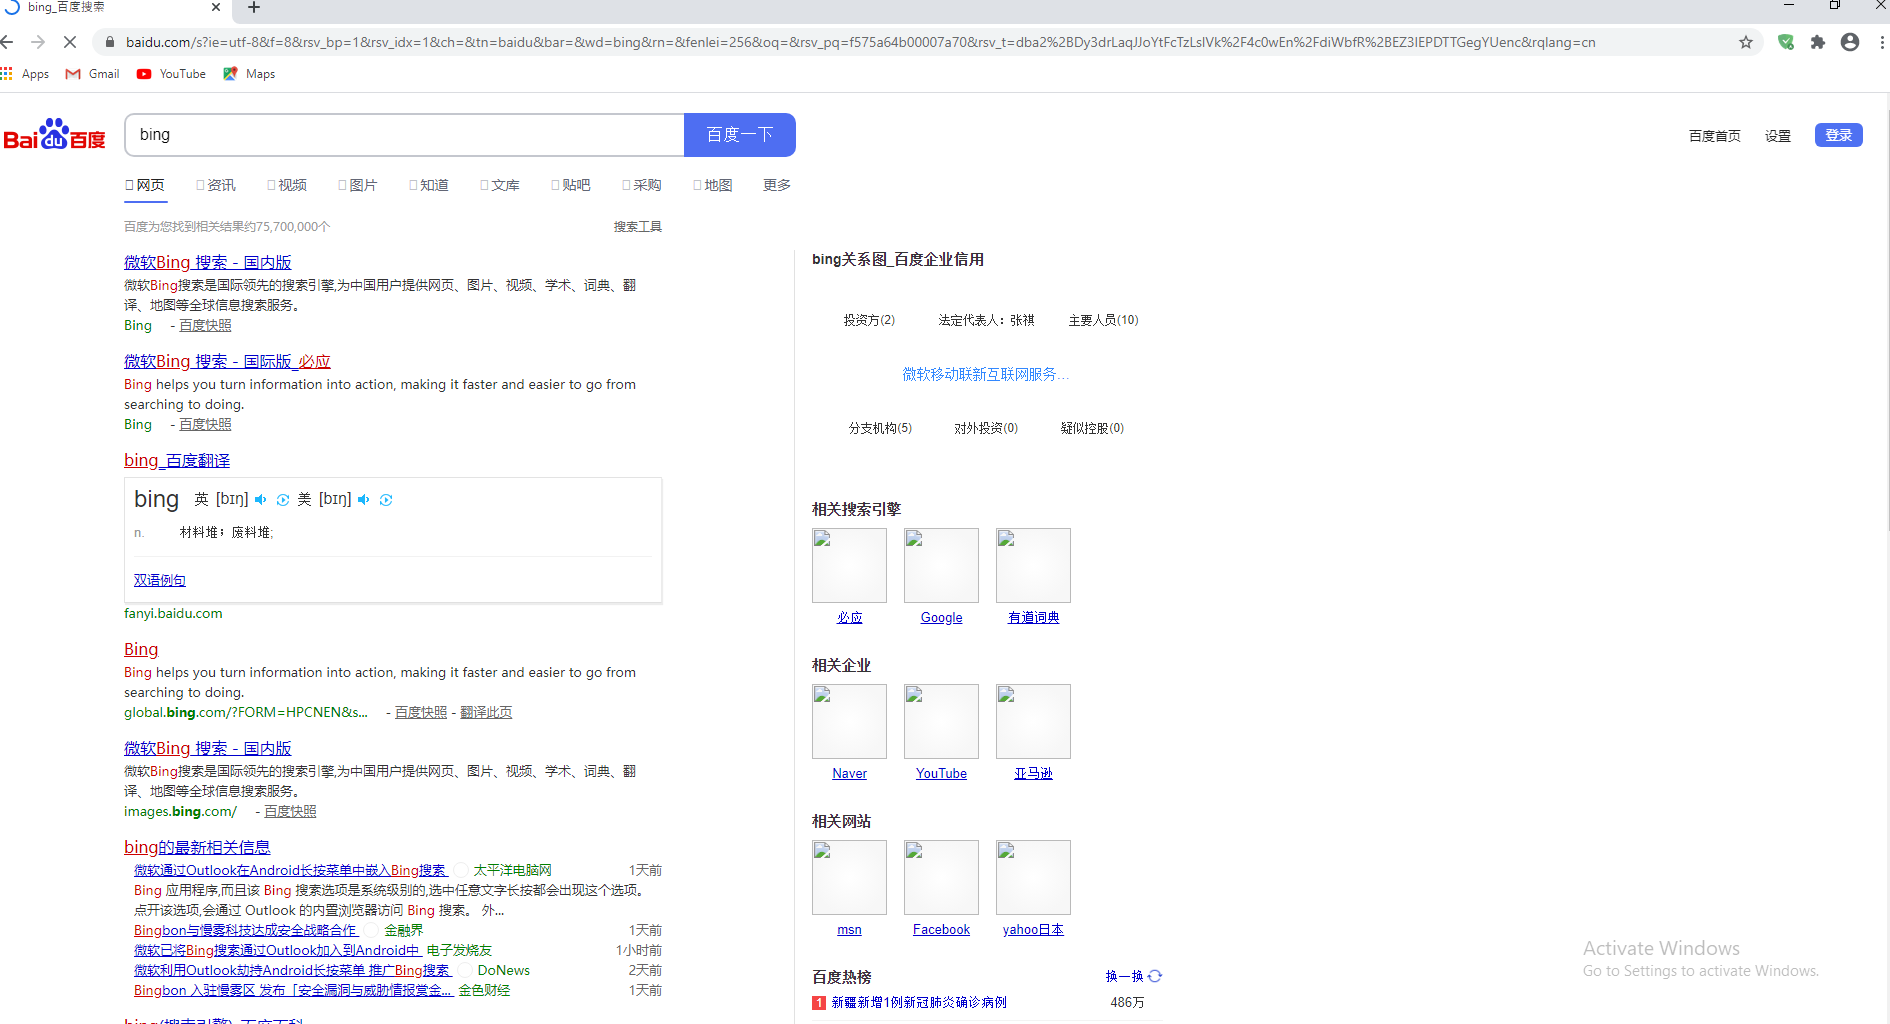1890x1024 pixels.
Task: Open bing的最新相关信息 heading
Action: click(197, 847)
